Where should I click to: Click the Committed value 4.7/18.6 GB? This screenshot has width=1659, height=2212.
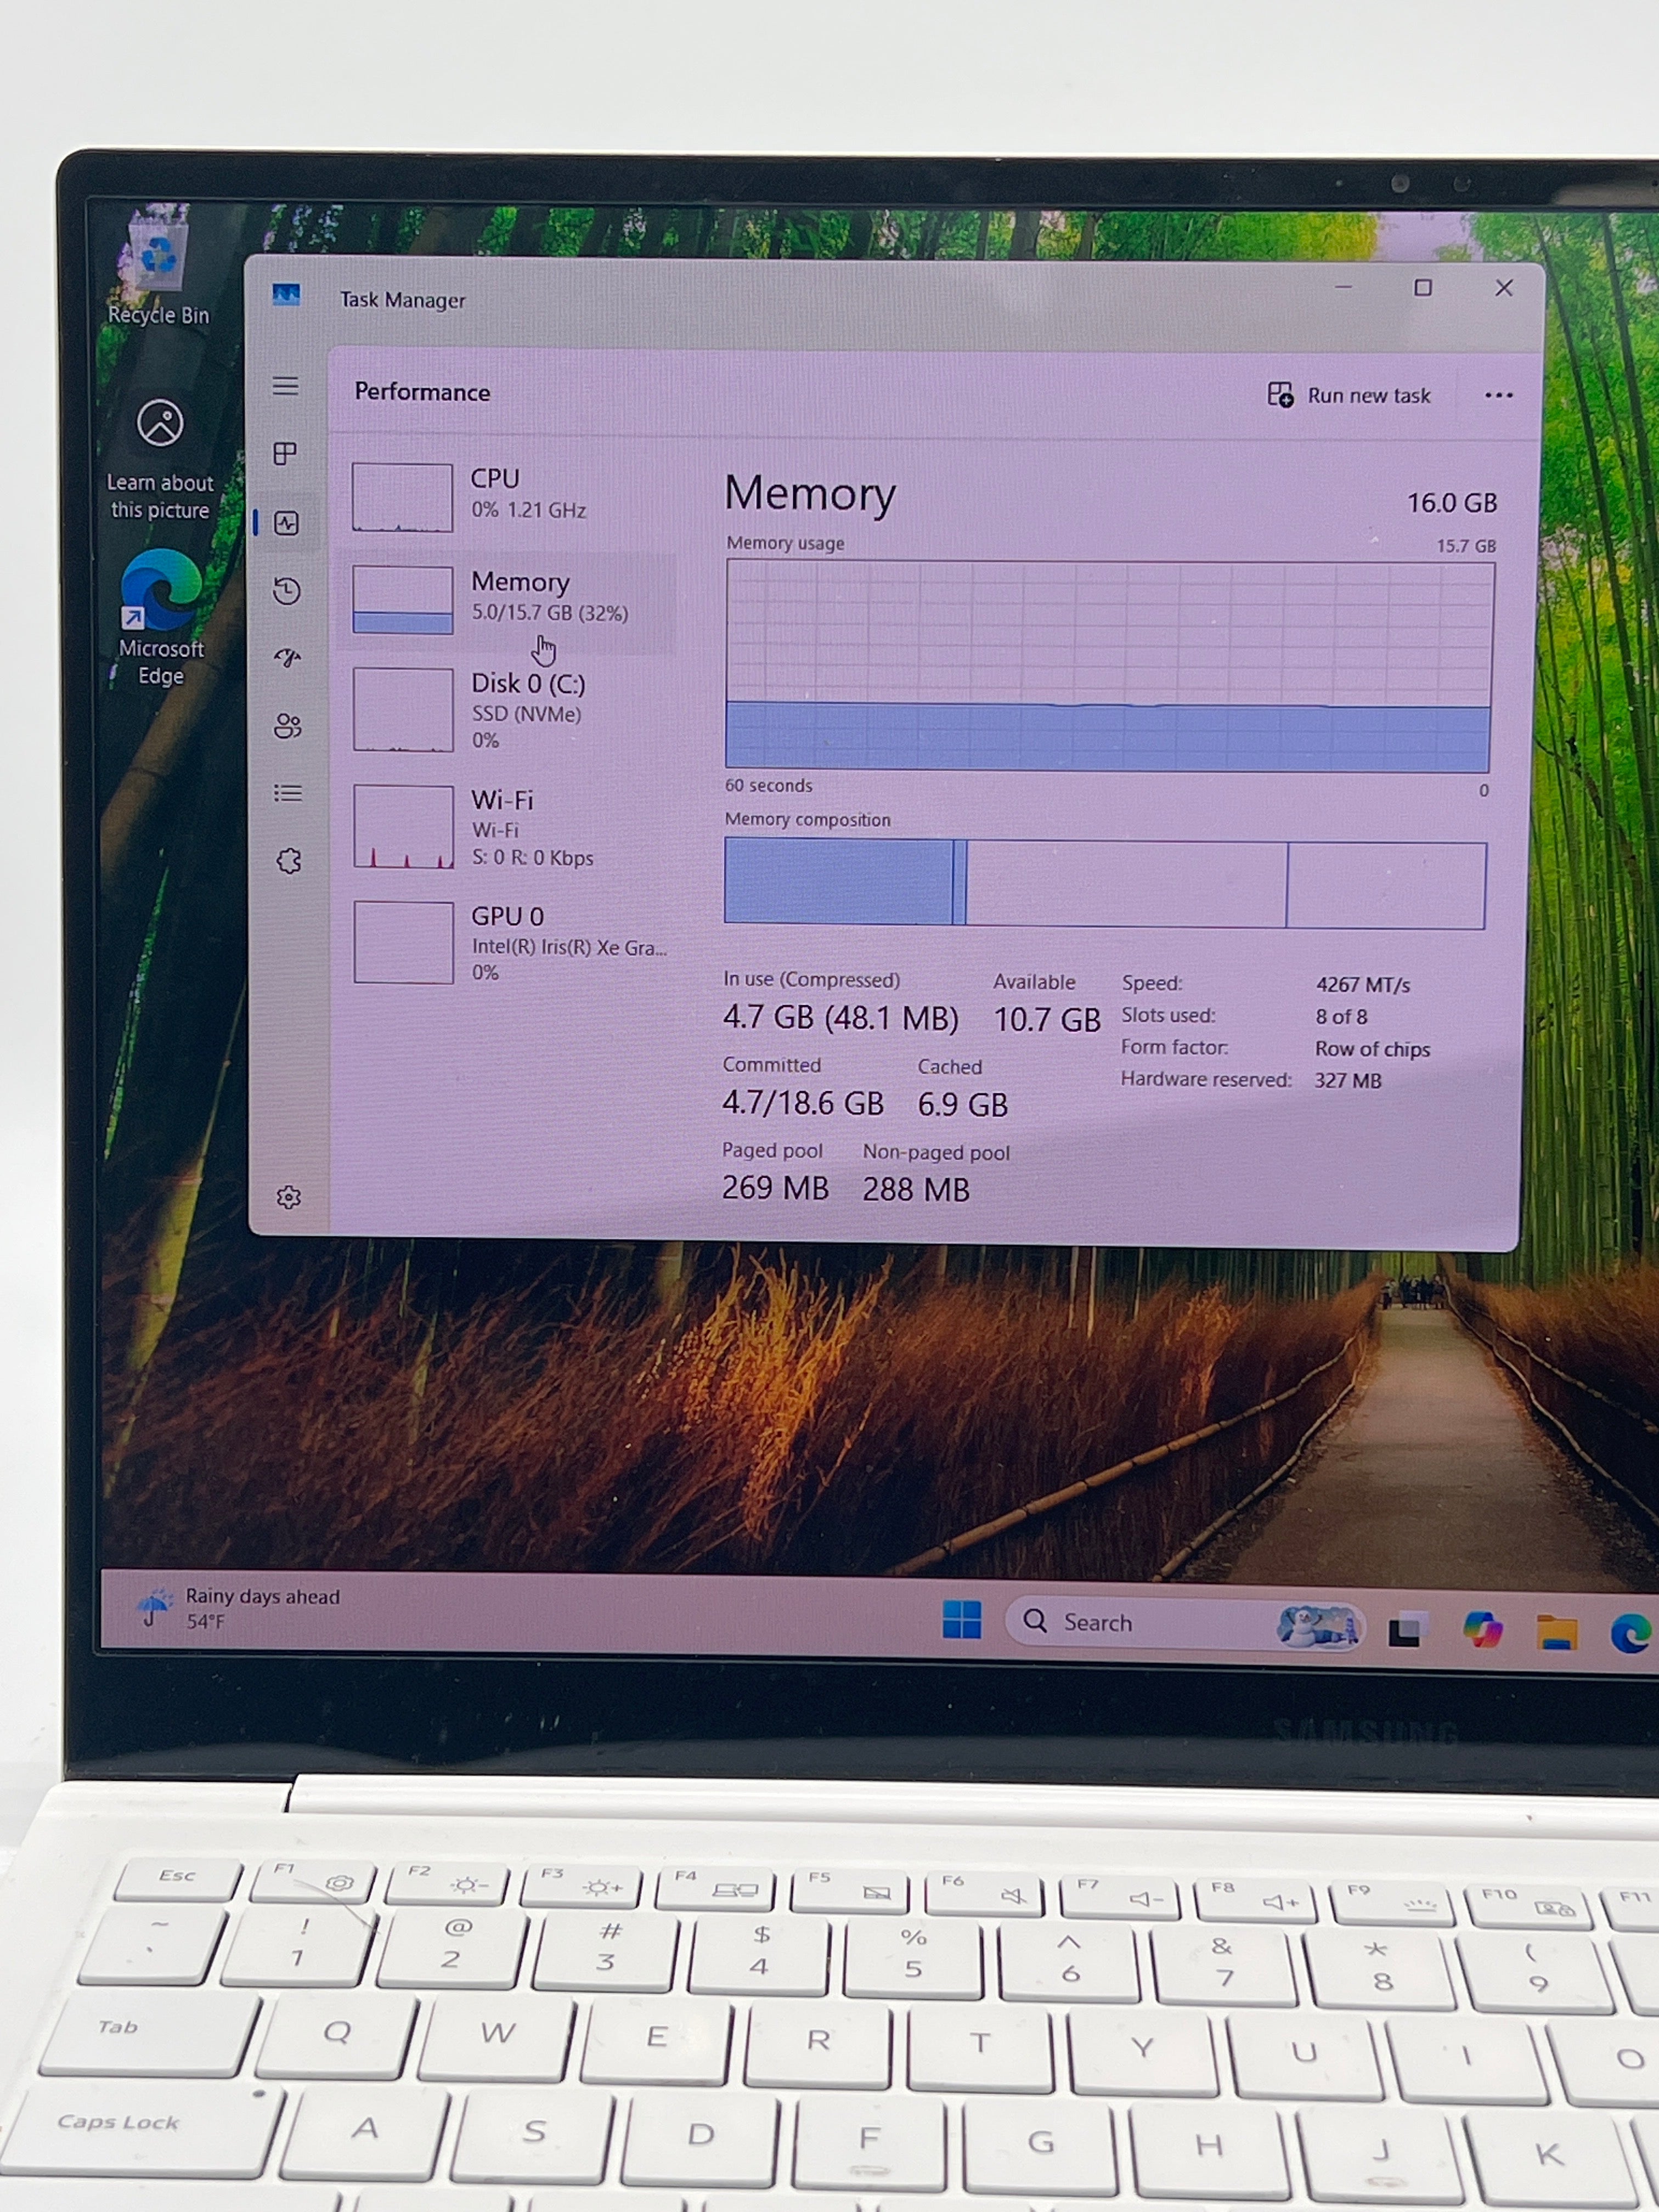click(x=803, y=1103)
